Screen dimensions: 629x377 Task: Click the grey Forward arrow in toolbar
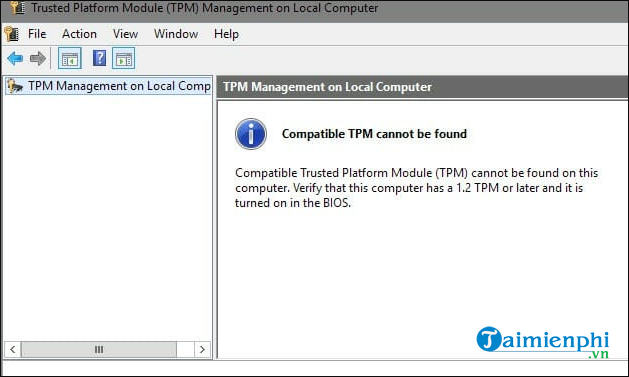(x=38, y=59)
